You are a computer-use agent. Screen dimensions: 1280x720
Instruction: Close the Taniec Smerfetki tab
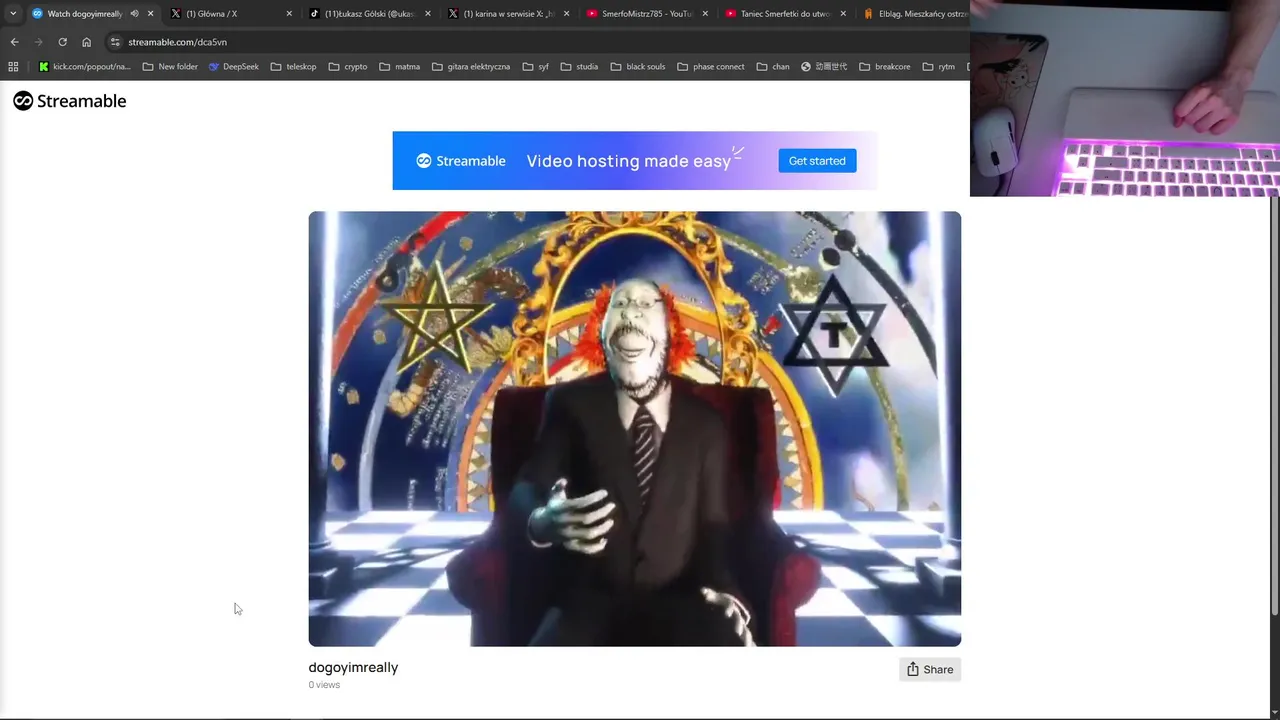[x=843, y=14]
